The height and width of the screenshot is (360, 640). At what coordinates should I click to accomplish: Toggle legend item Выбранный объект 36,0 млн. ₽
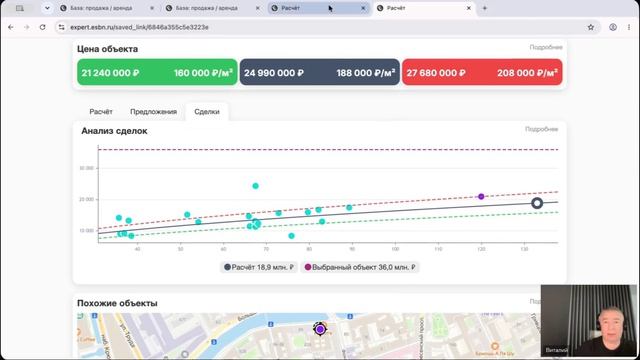360,267
